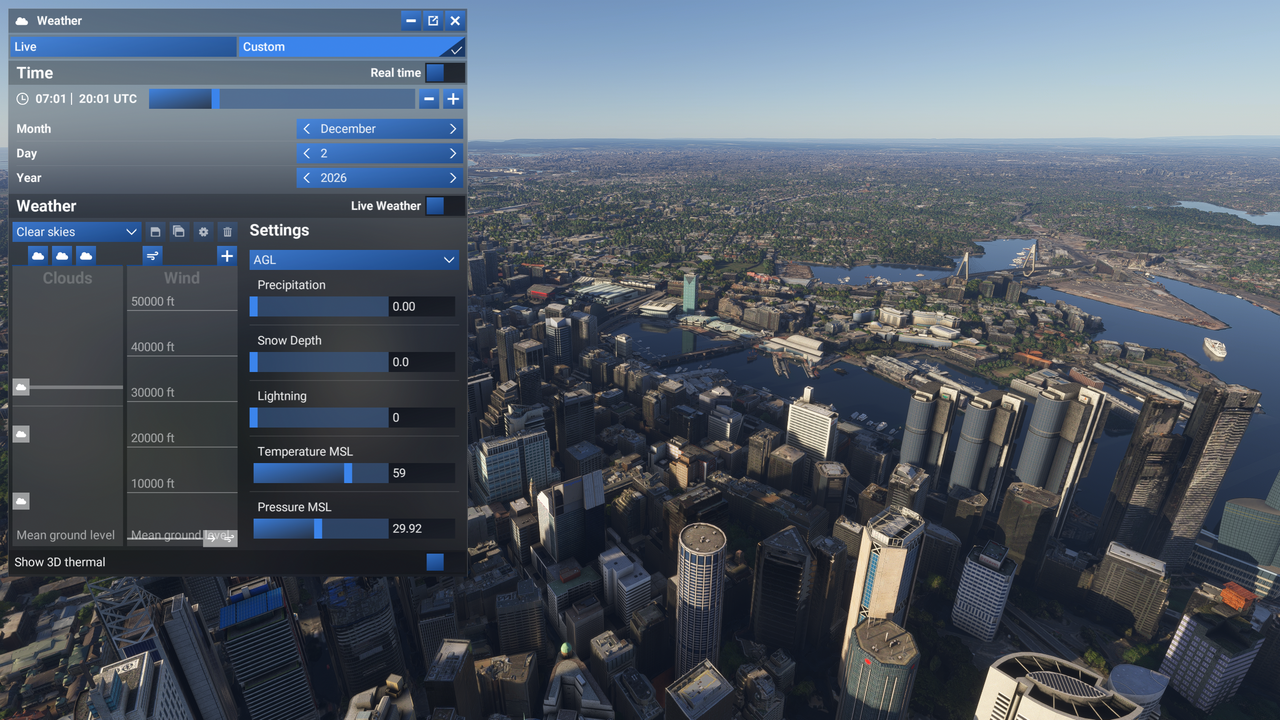
Task: Select the ground-level wind layer marker
Action: tap(220, 538)
